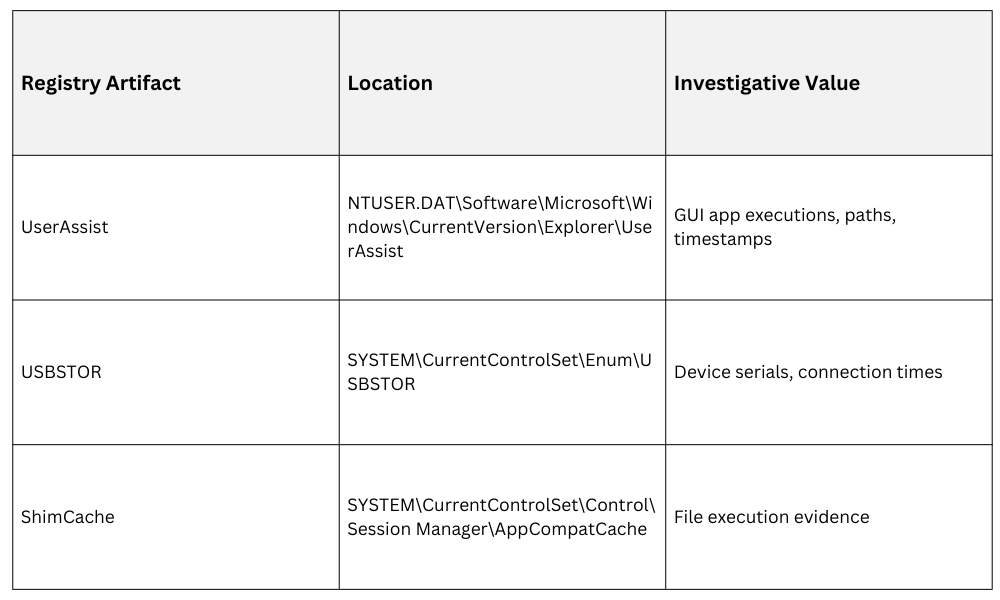Click the 'Registry Artifact' column header
The width and height of the screenshot is (1000, 600).
pos(101,83)
